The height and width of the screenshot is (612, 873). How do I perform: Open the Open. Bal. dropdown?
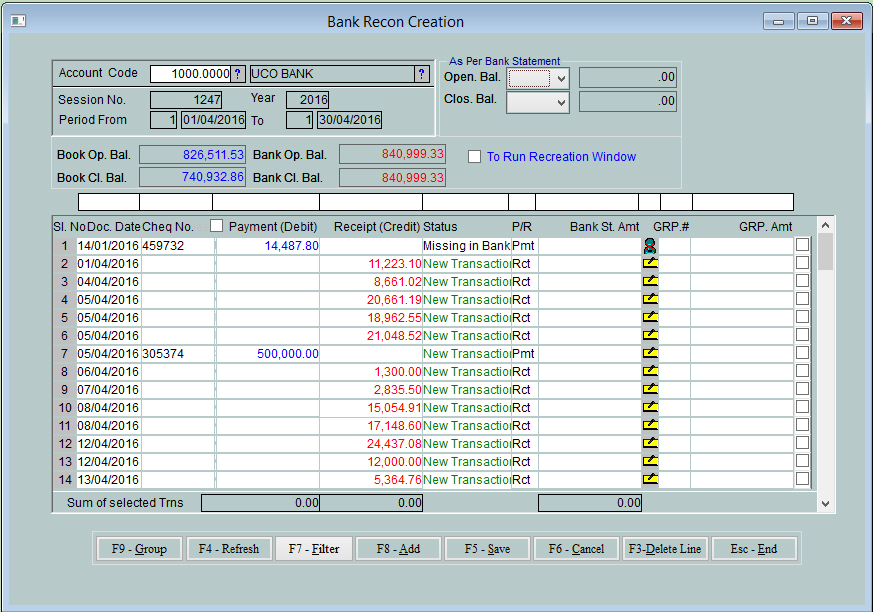point(561,78)
